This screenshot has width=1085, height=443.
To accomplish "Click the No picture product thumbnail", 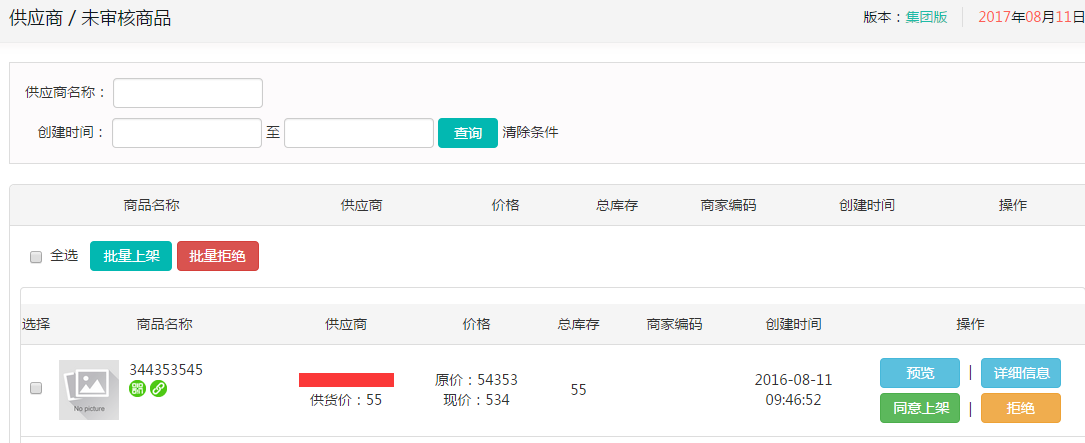I will tap(89, 390).
